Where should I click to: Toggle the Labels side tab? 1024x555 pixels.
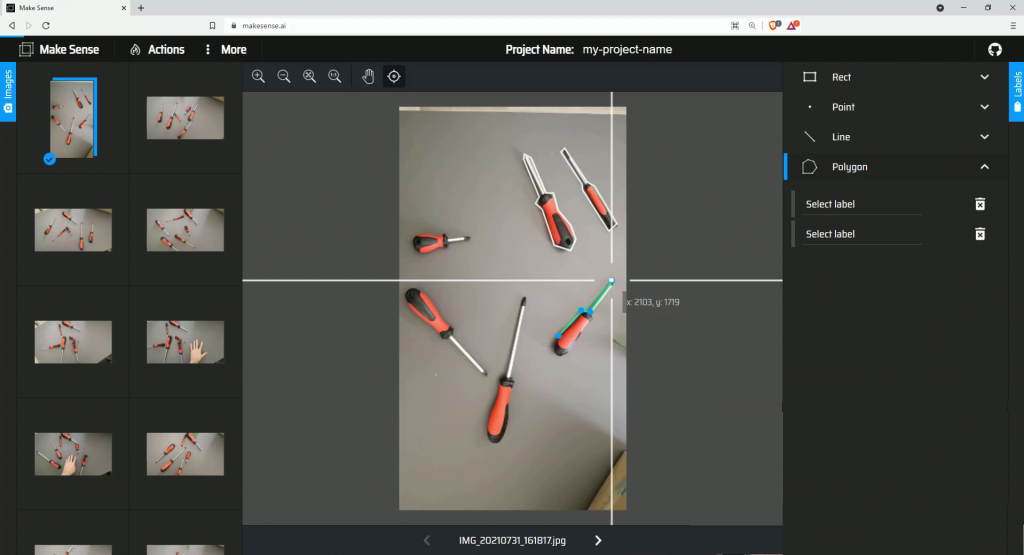[1017, 92]
